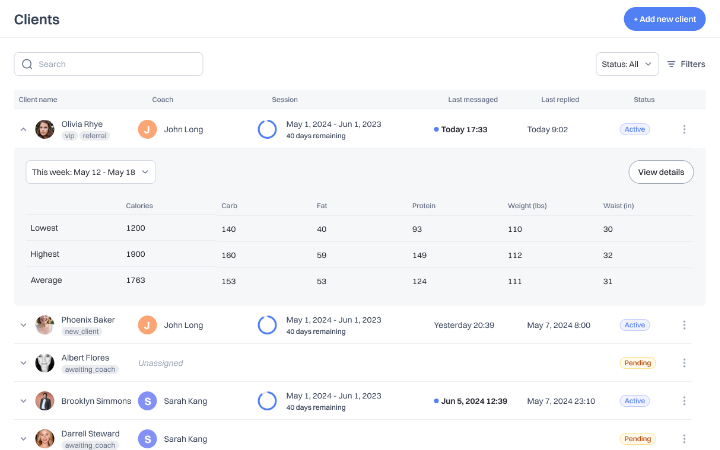Open the This week date range dropdown

91,172
